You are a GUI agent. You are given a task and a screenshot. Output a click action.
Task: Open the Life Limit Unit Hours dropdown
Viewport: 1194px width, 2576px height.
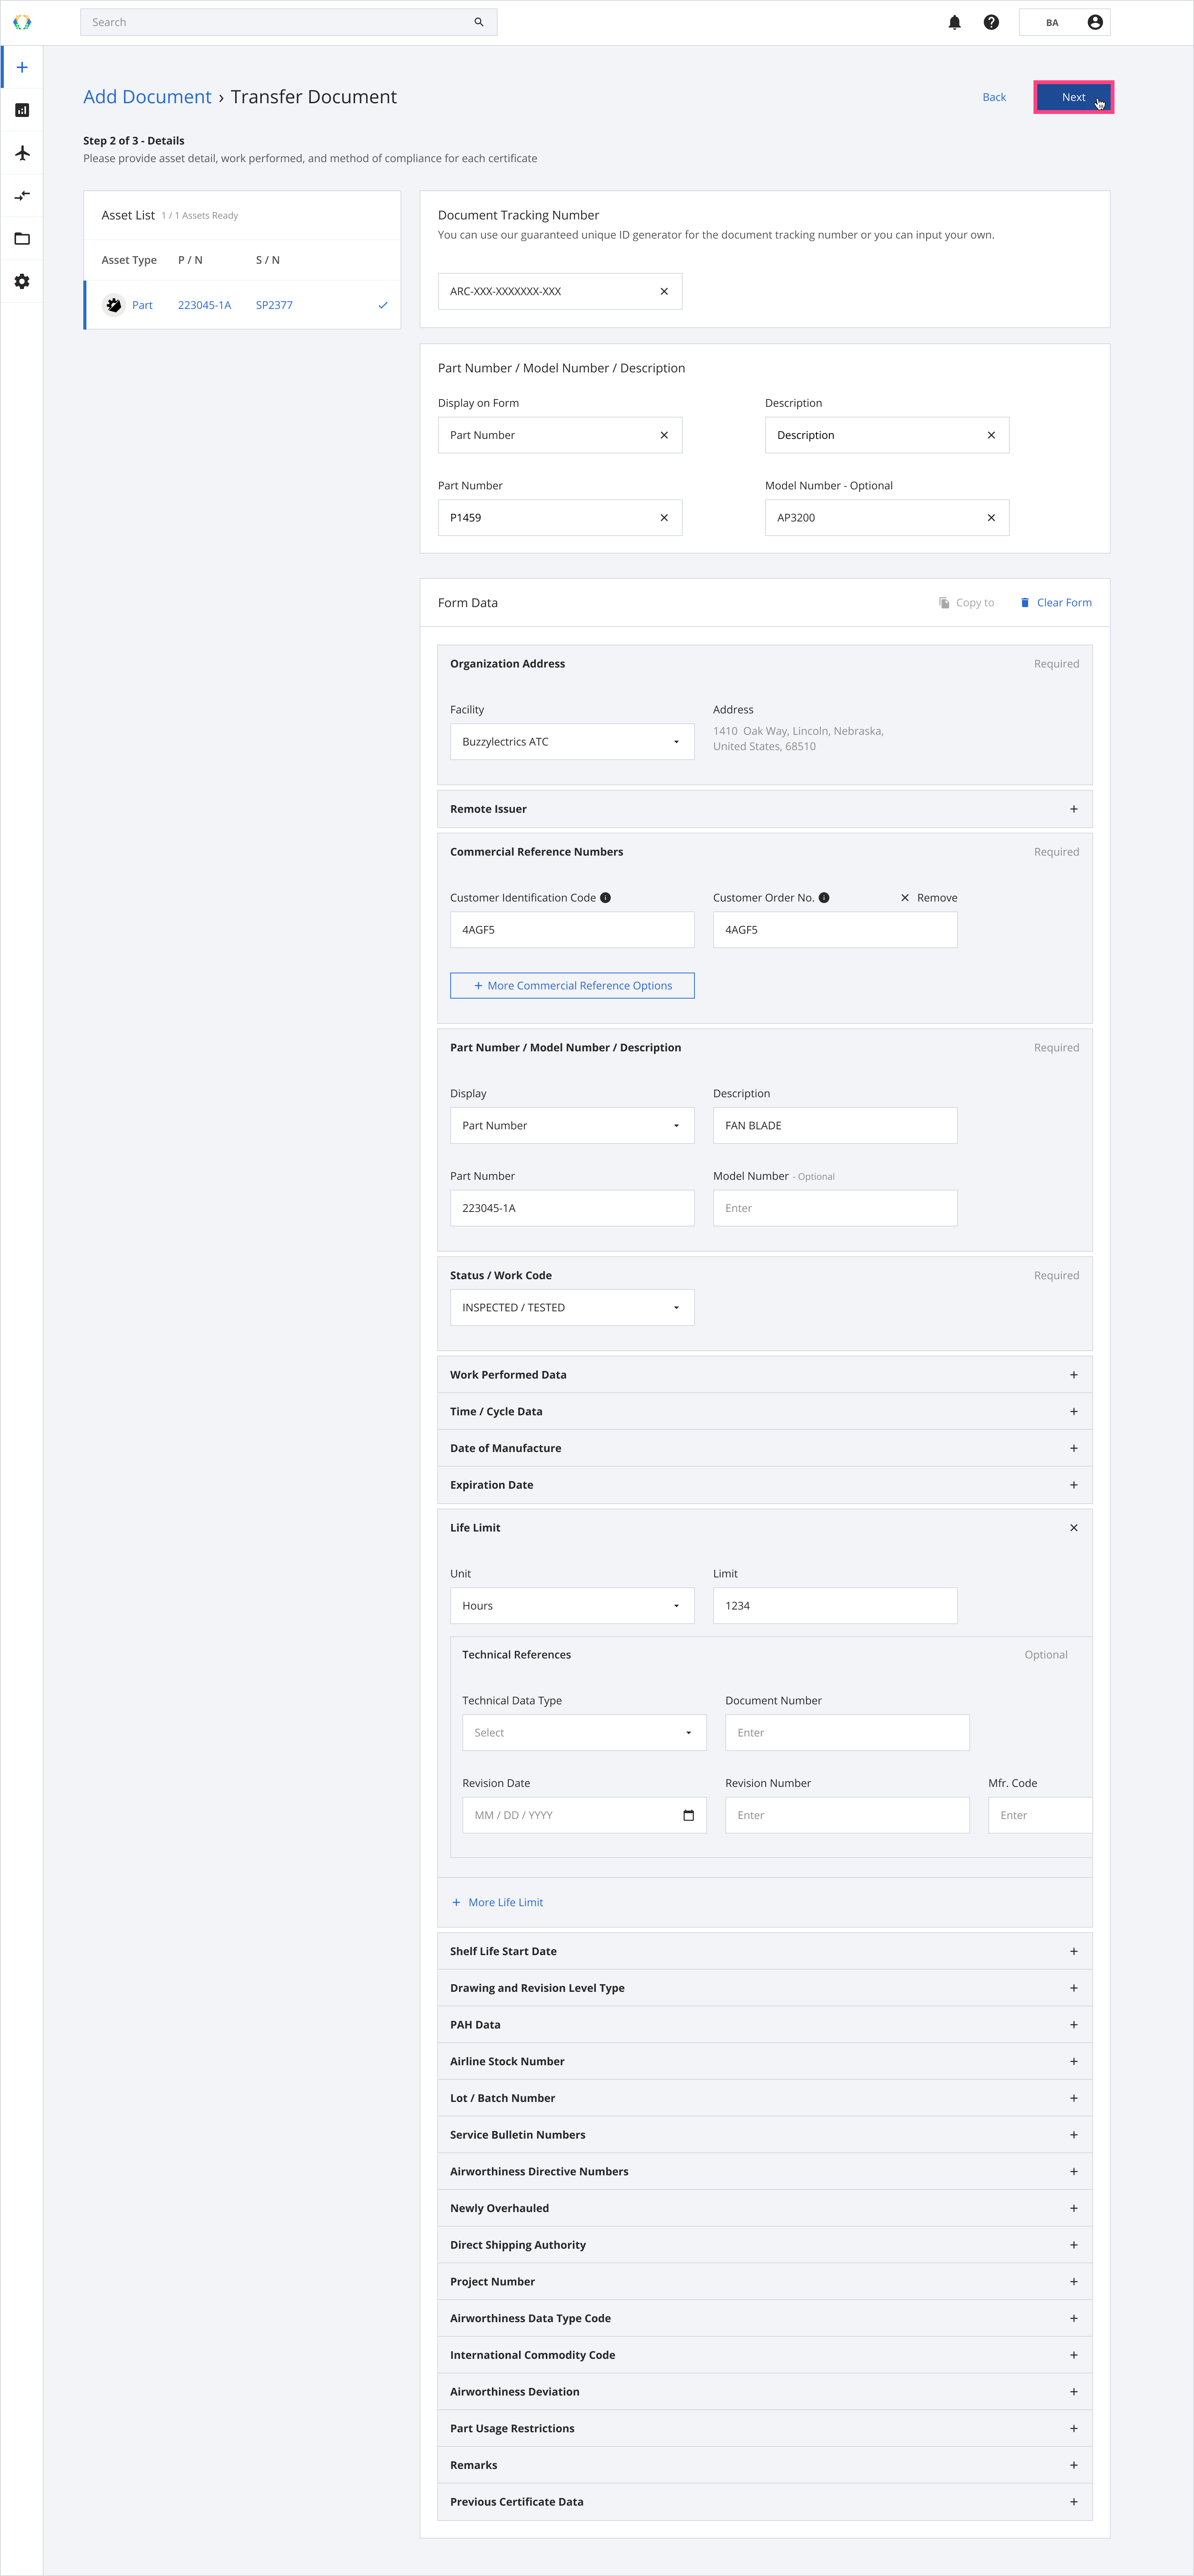point(572,1606)
